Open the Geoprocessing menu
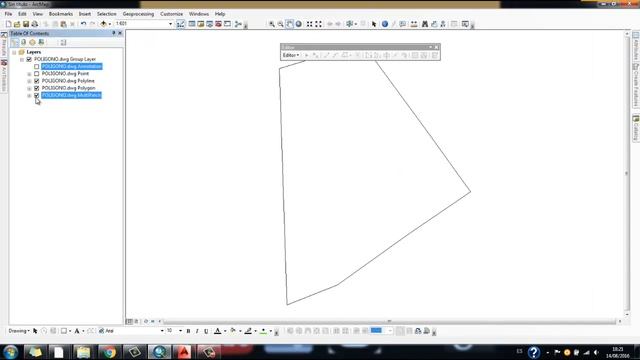This screenshot has width=640, height=360. 138,14
